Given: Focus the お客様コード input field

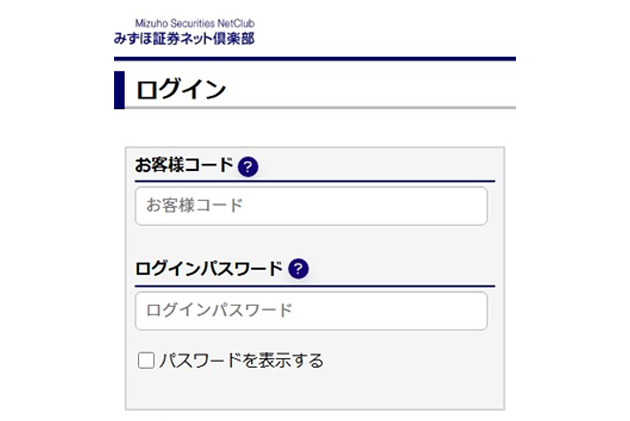Looking at the screenshot, I should click(311, 206).
